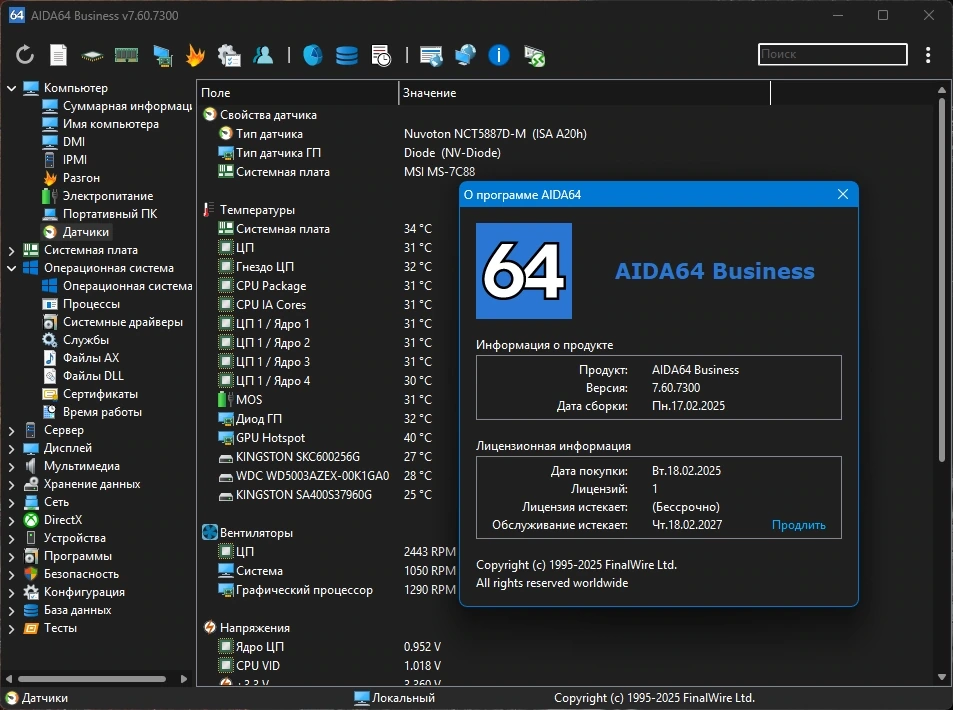Open the Разгон overclock tree item
This screenshot has width=953, height=710.
71,178
